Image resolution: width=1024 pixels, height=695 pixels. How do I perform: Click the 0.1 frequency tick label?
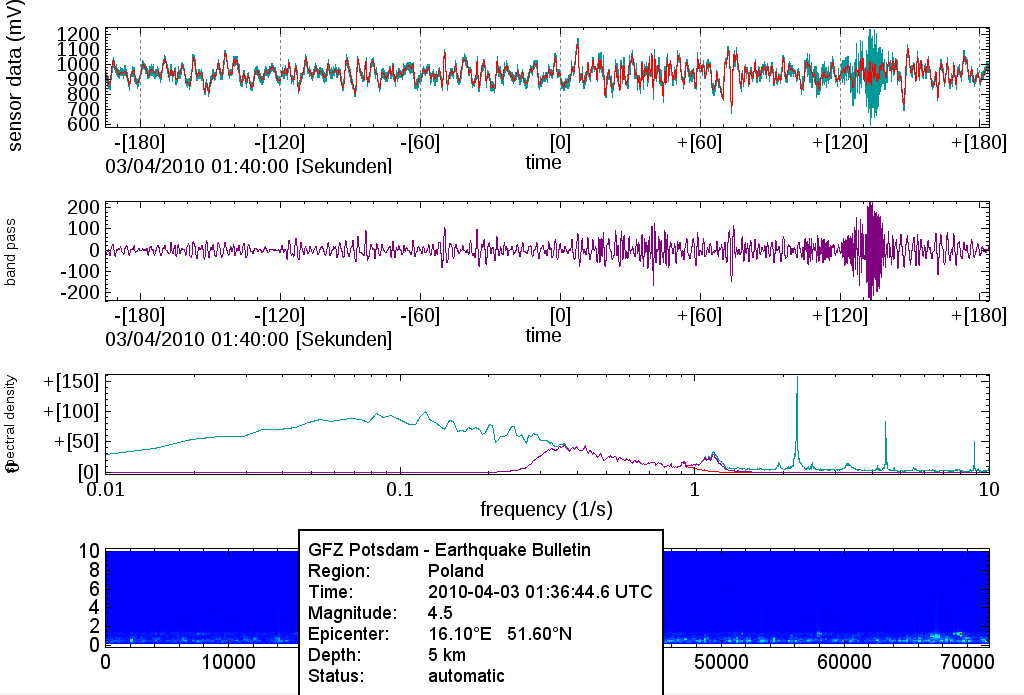pyautogui.click(x=400, y=490)
